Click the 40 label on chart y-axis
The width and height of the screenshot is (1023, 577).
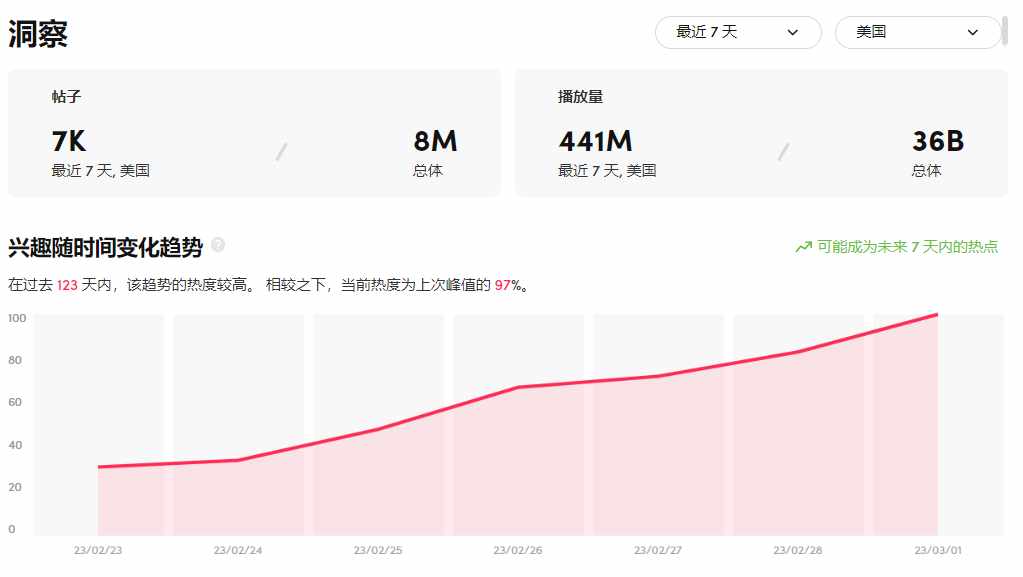click(15, 445)
